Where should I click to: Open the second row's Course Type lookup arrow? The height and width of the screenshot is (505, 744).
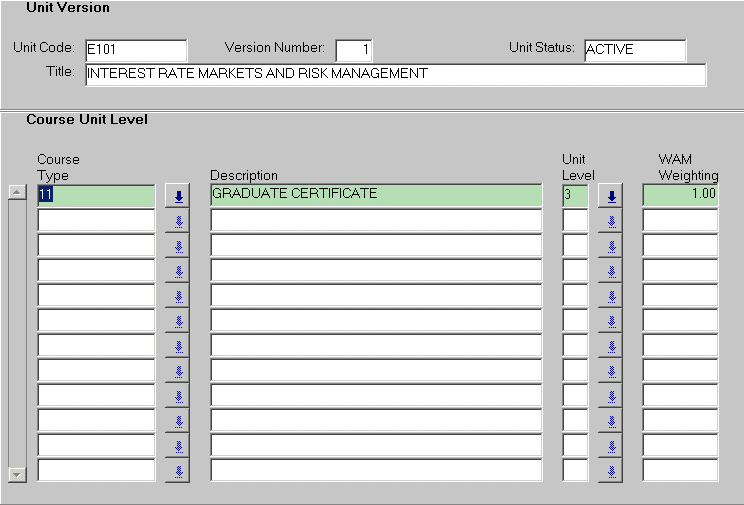point(178,221)
